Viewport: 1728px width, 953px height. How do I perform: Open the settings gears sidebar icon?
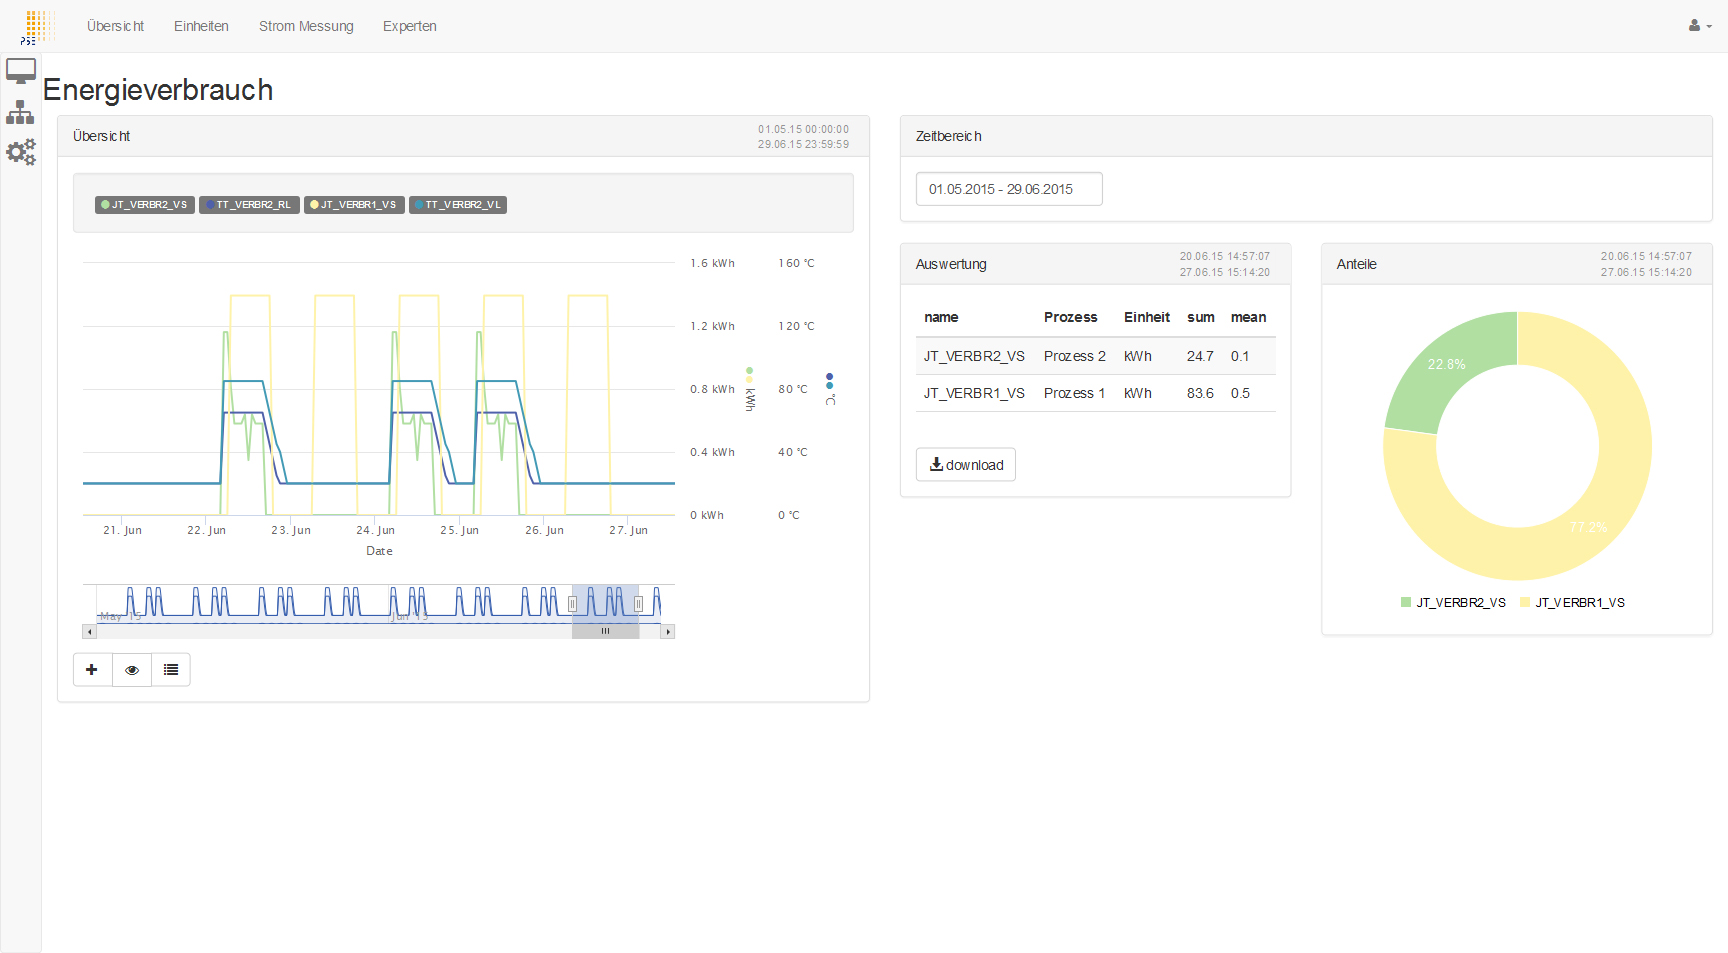(x=21, y=152)
